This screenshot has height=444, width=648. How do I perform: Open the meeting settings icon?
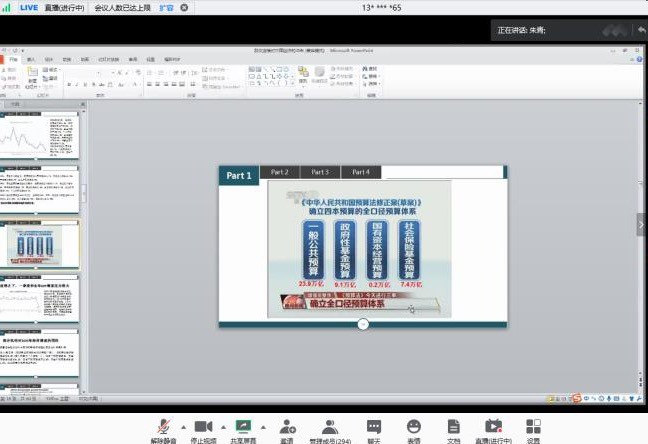(x=533, y=427)
